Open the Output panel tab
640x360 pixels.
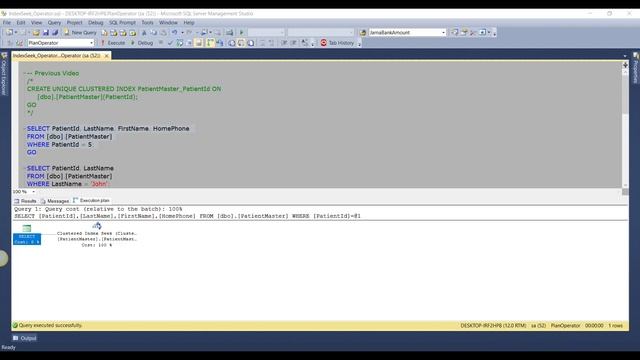(24, 338)
